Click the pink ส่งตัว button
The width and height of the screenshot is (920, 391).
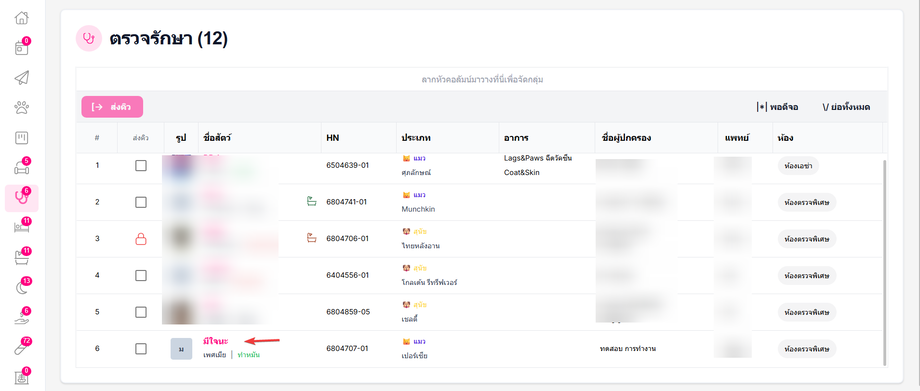[x=112, y=107]
